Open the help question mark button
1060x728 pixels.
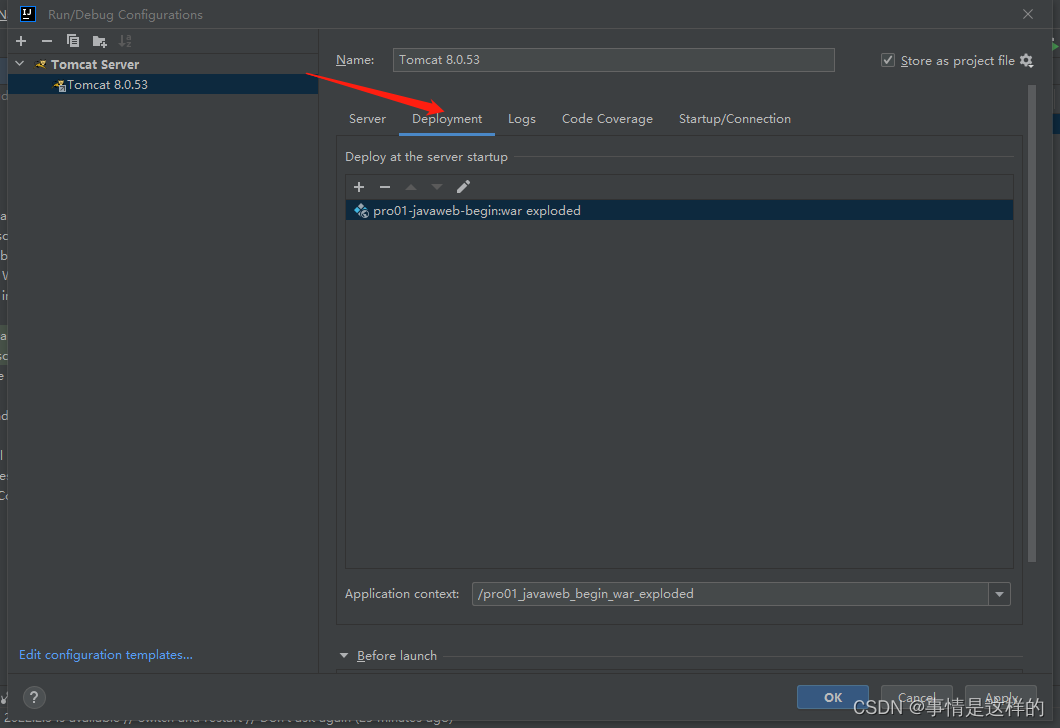pyautogui.click(x=34, y=697)
